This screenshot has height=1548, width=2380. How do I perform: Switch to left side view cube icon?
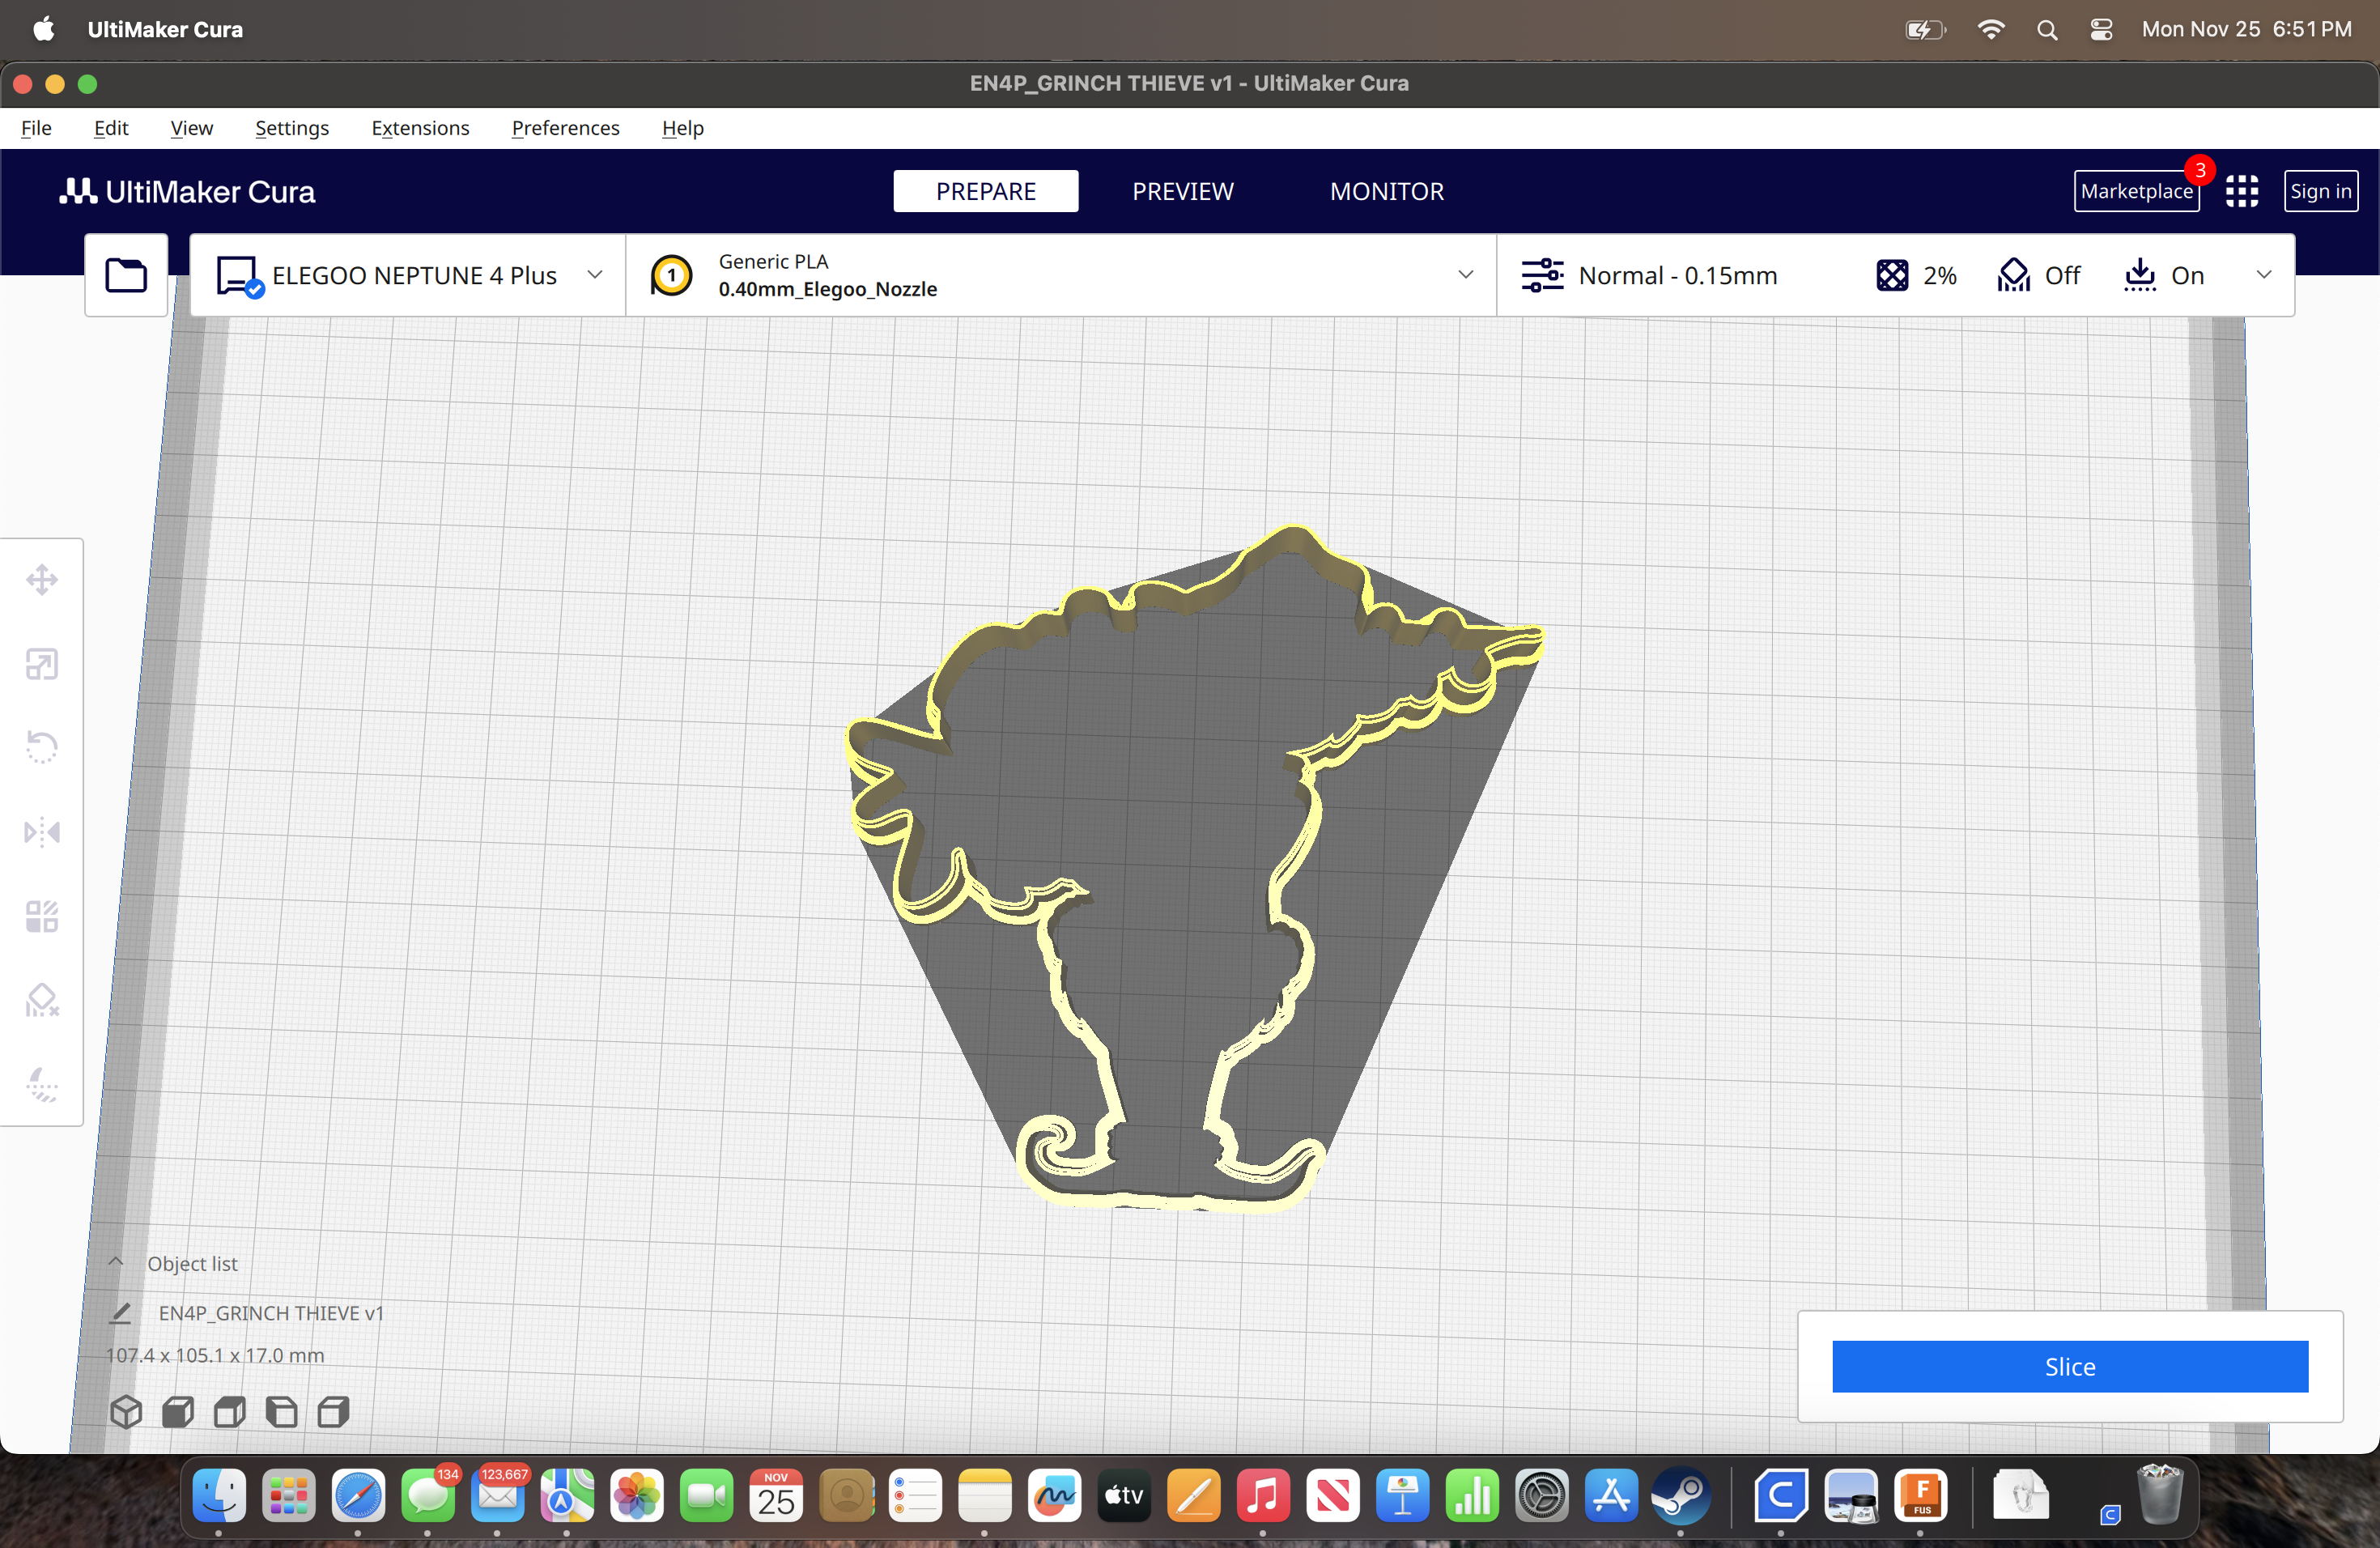282,1412
